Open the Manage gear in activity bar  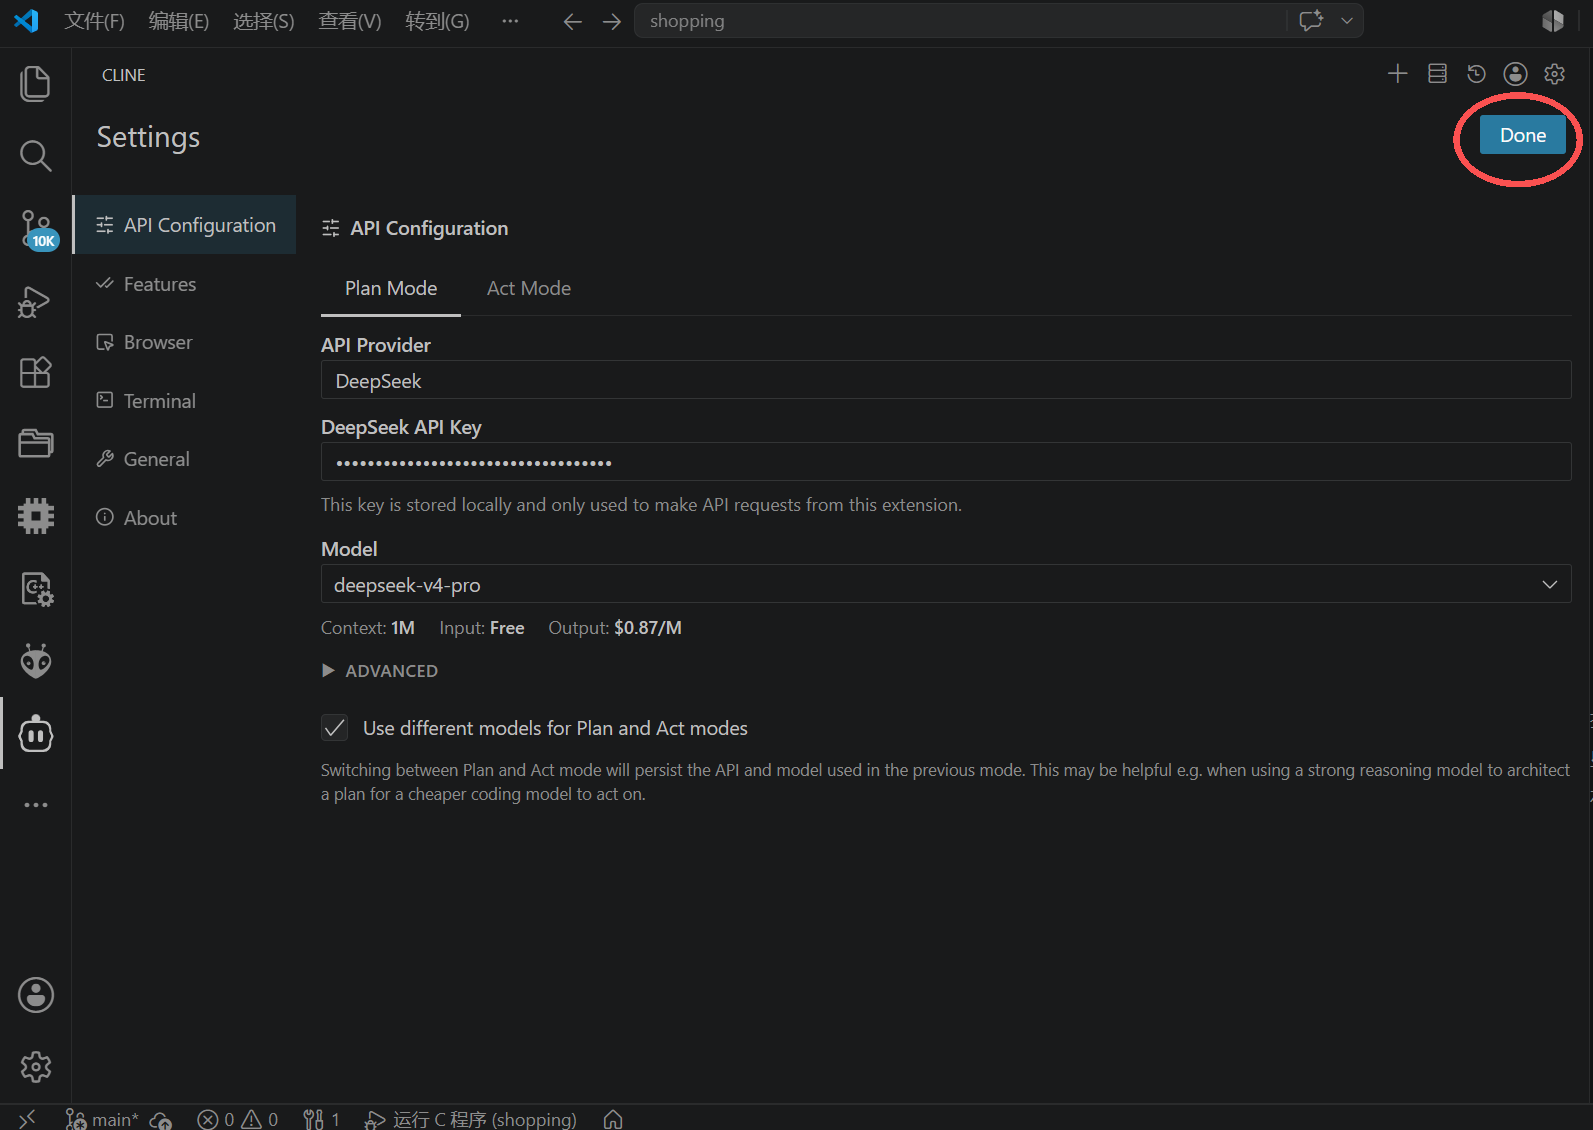(35, 1067)
